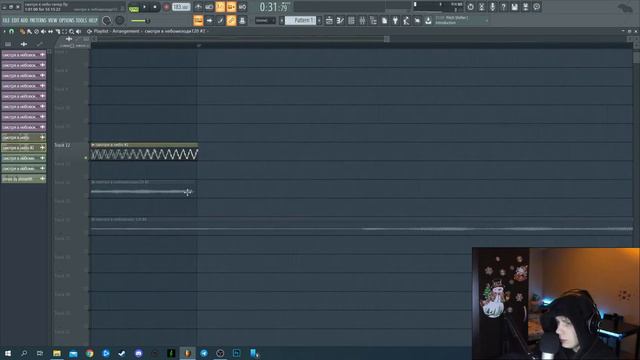Select the 'смотря в небу #2' picker item
The width and height of the screenshot is (640, 360).
24,148
